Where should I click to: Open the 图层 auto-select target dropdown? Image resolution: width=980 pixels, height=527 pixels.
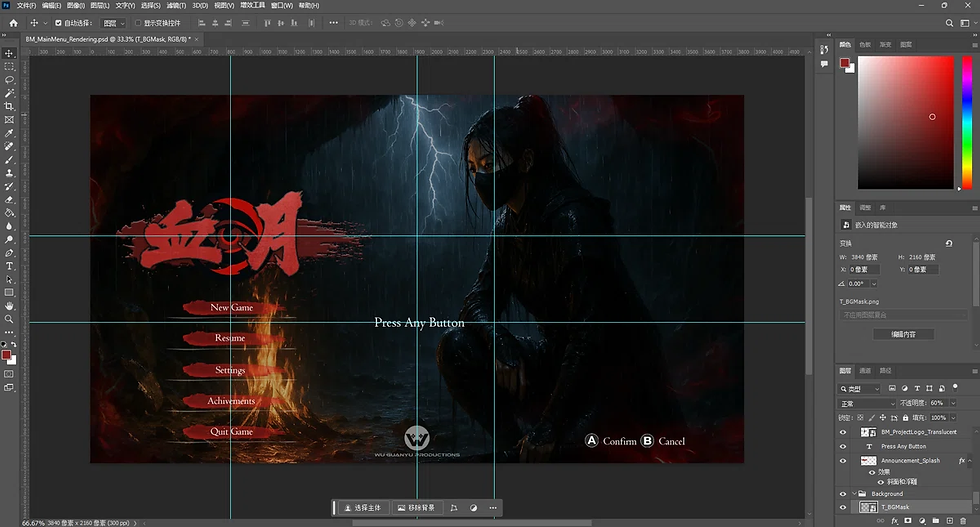point(114,23)
